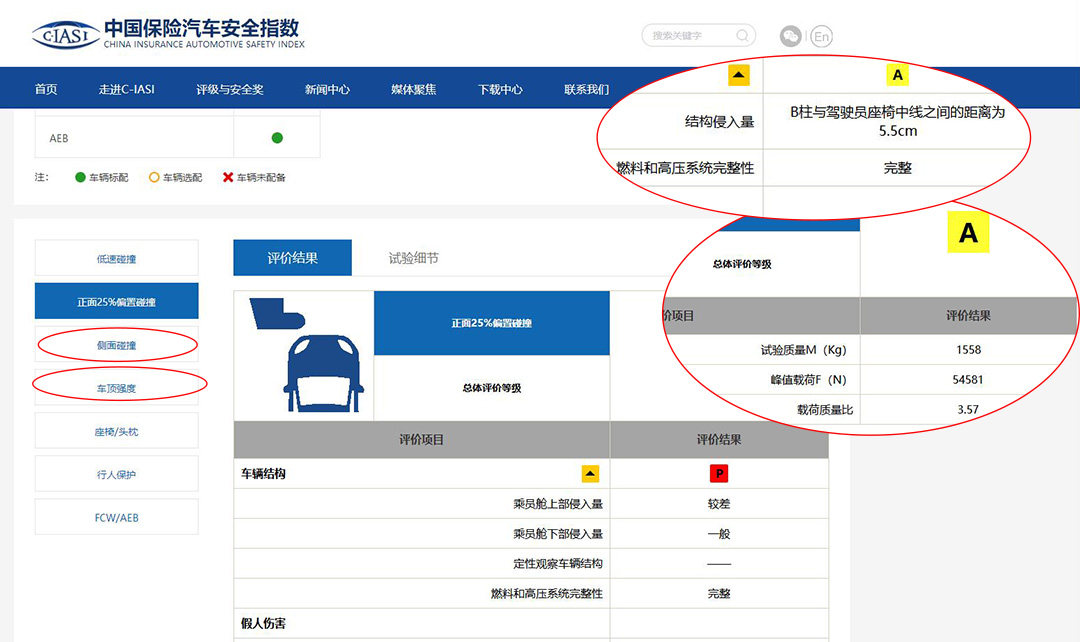The image size is (1080, 642).
Task: Click the search magnifier icon
Action: click(742, 36)
